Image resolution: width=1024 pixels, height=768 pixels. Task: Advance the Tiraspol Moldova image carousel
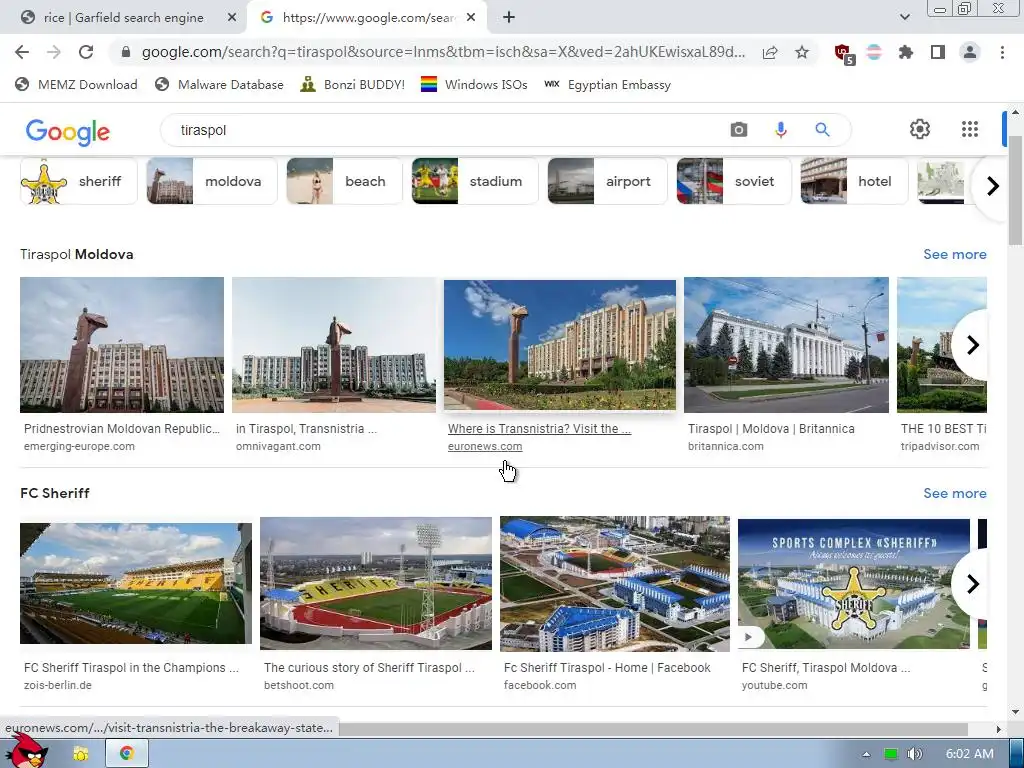click(x=972, y=345)
